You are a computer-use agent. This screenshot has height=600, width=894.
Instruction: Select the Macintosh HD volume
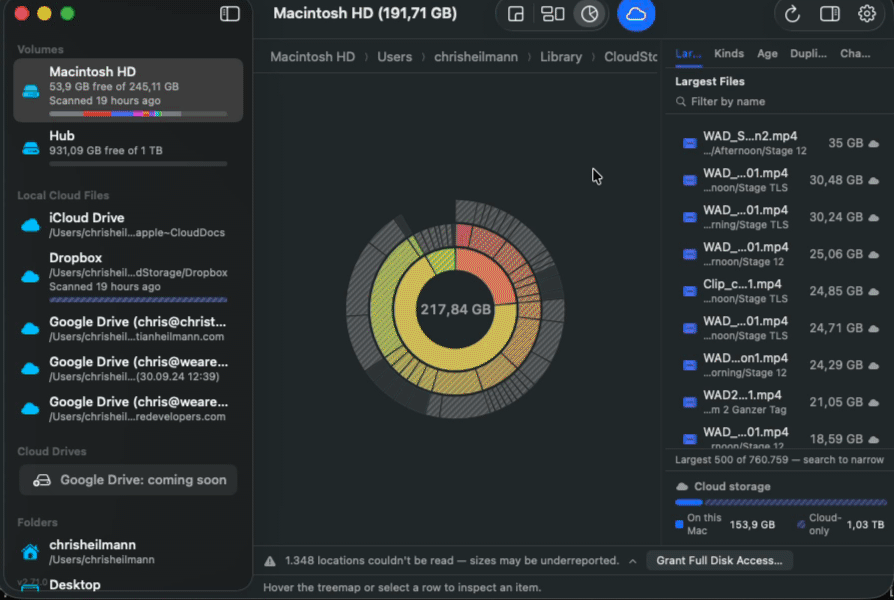click(x=128, y=90)
